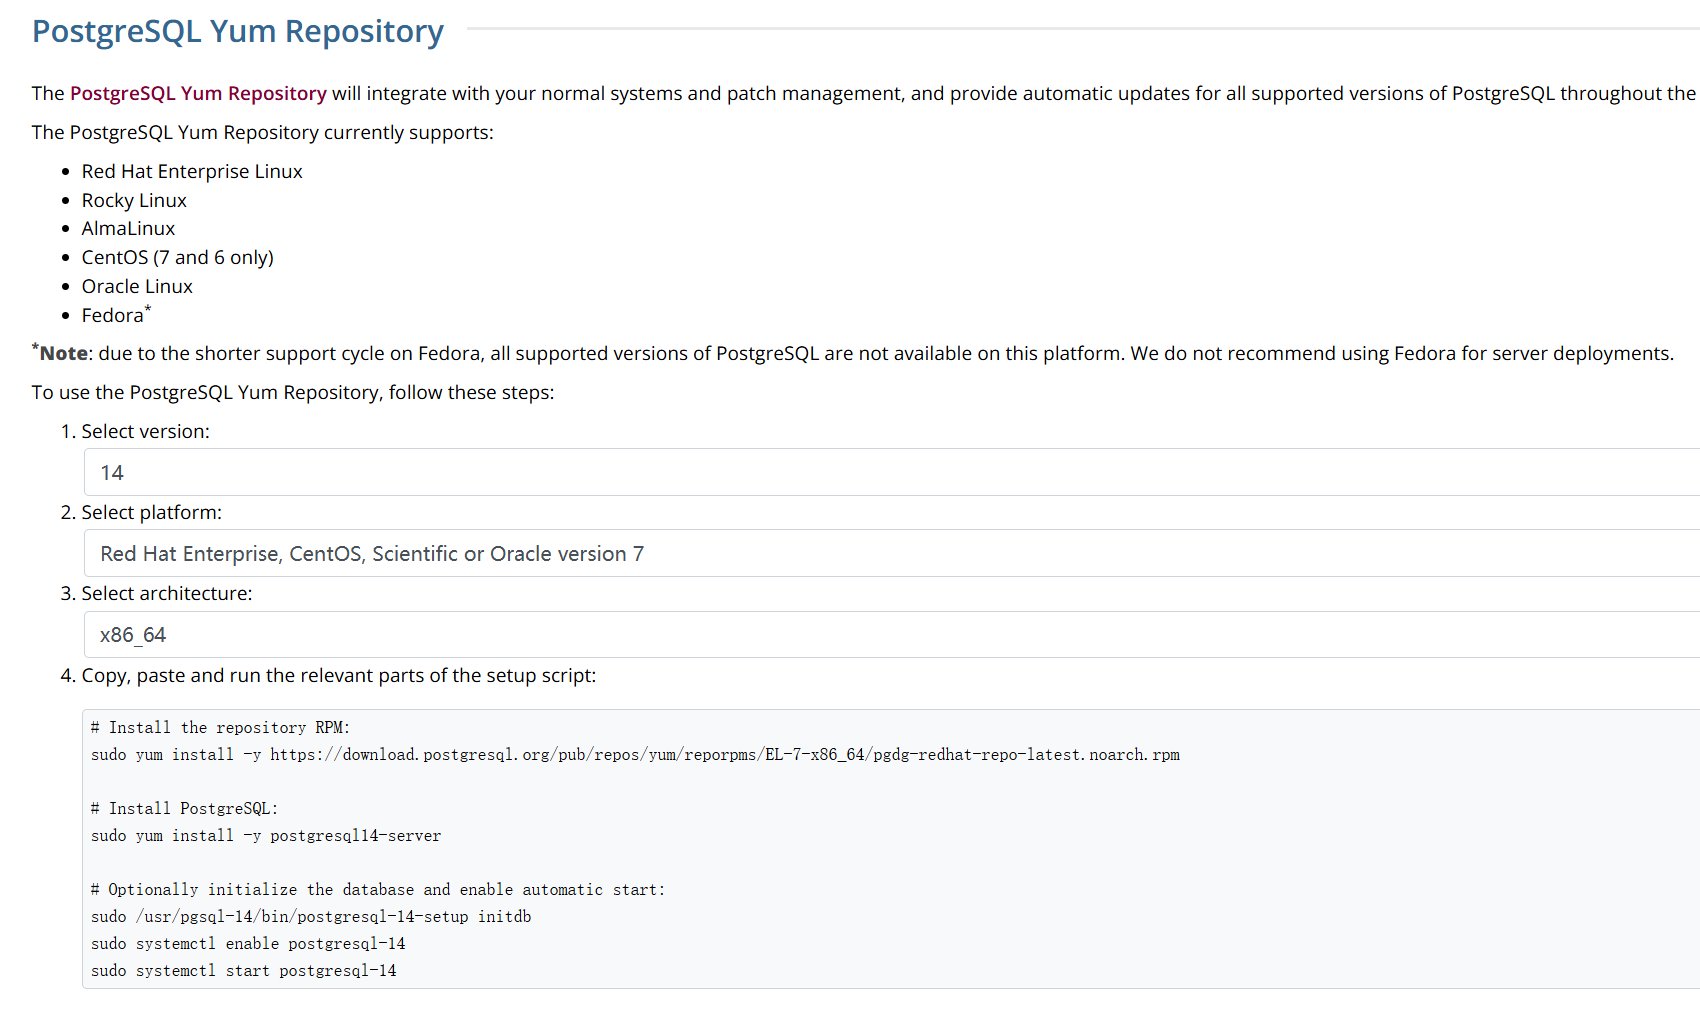Click the PostgreSQL Yum Repository link
This screenshot has height=1017, width=1700.
pos(198,93)
